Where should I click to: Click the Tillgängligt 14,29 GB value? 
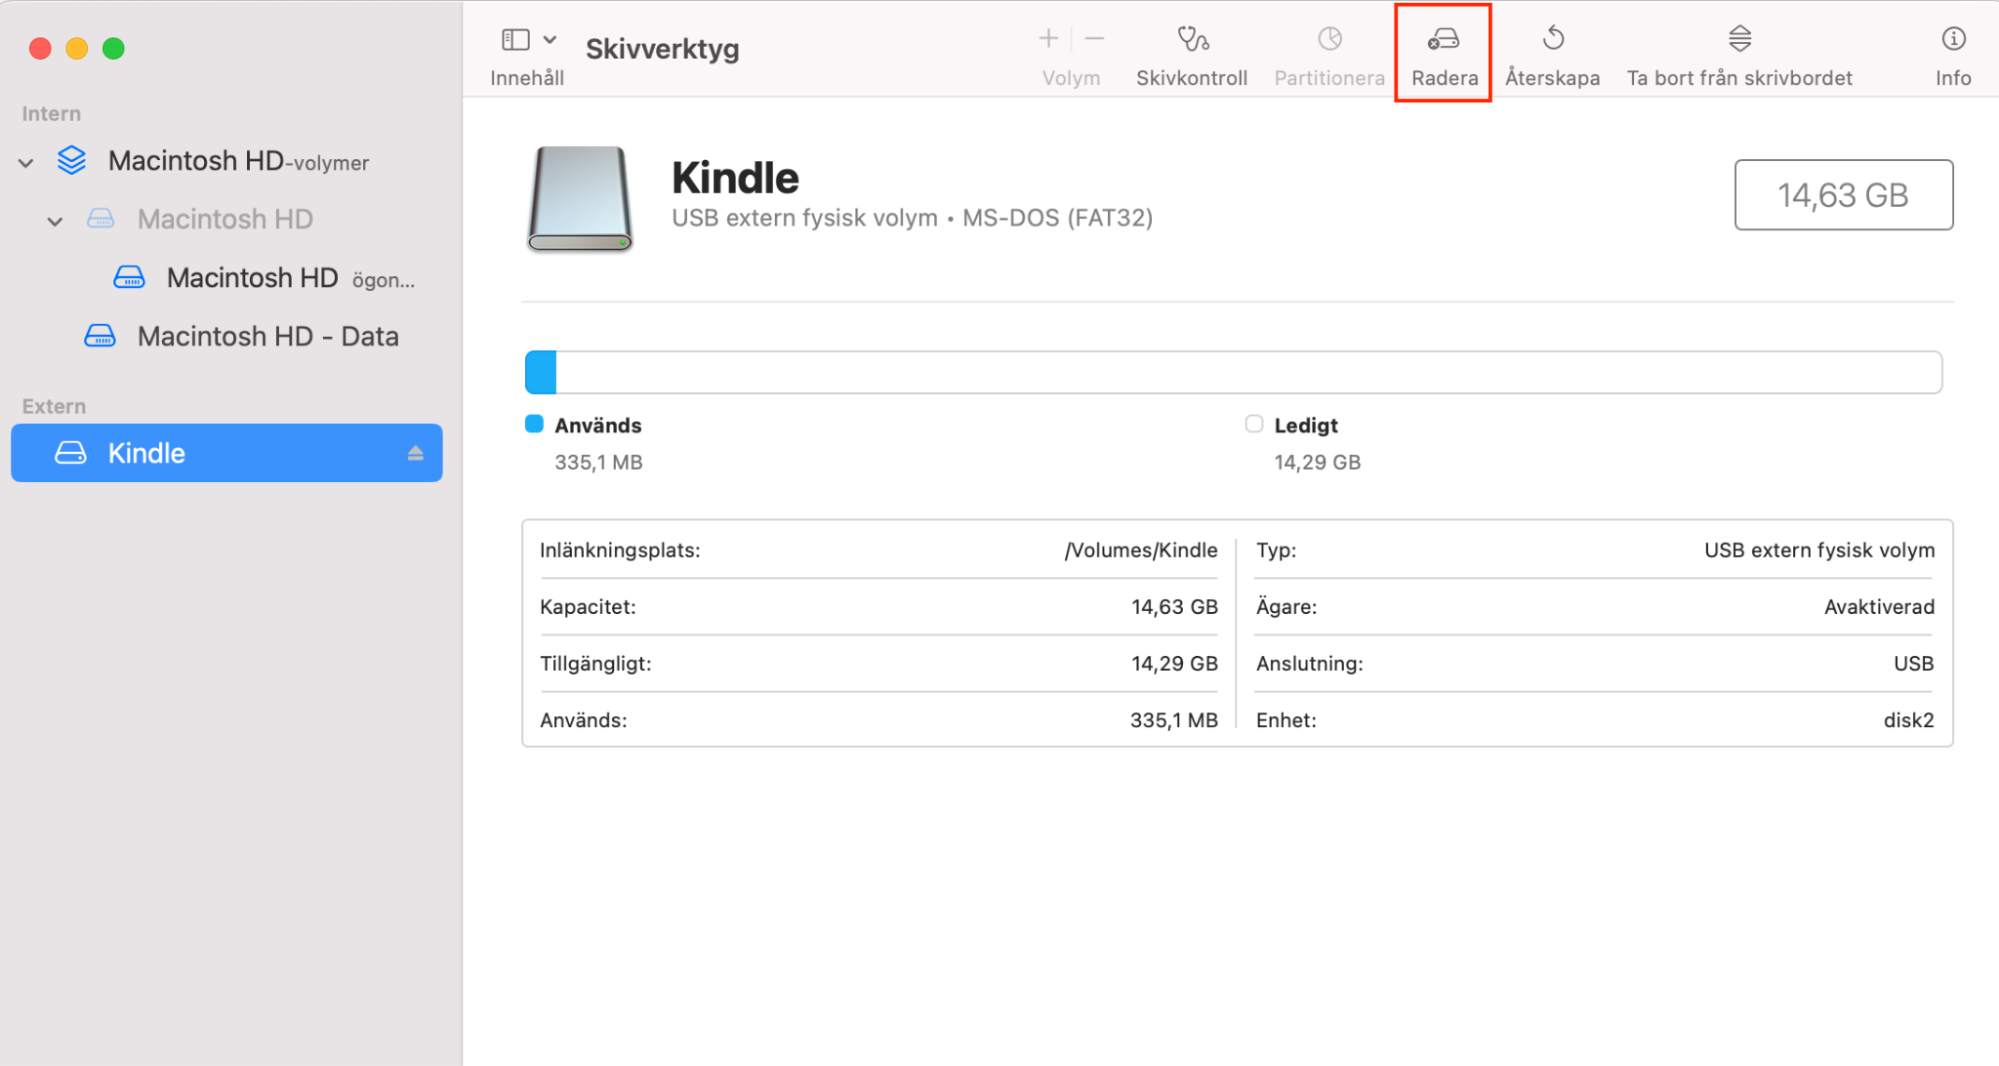pos(1174,664)
